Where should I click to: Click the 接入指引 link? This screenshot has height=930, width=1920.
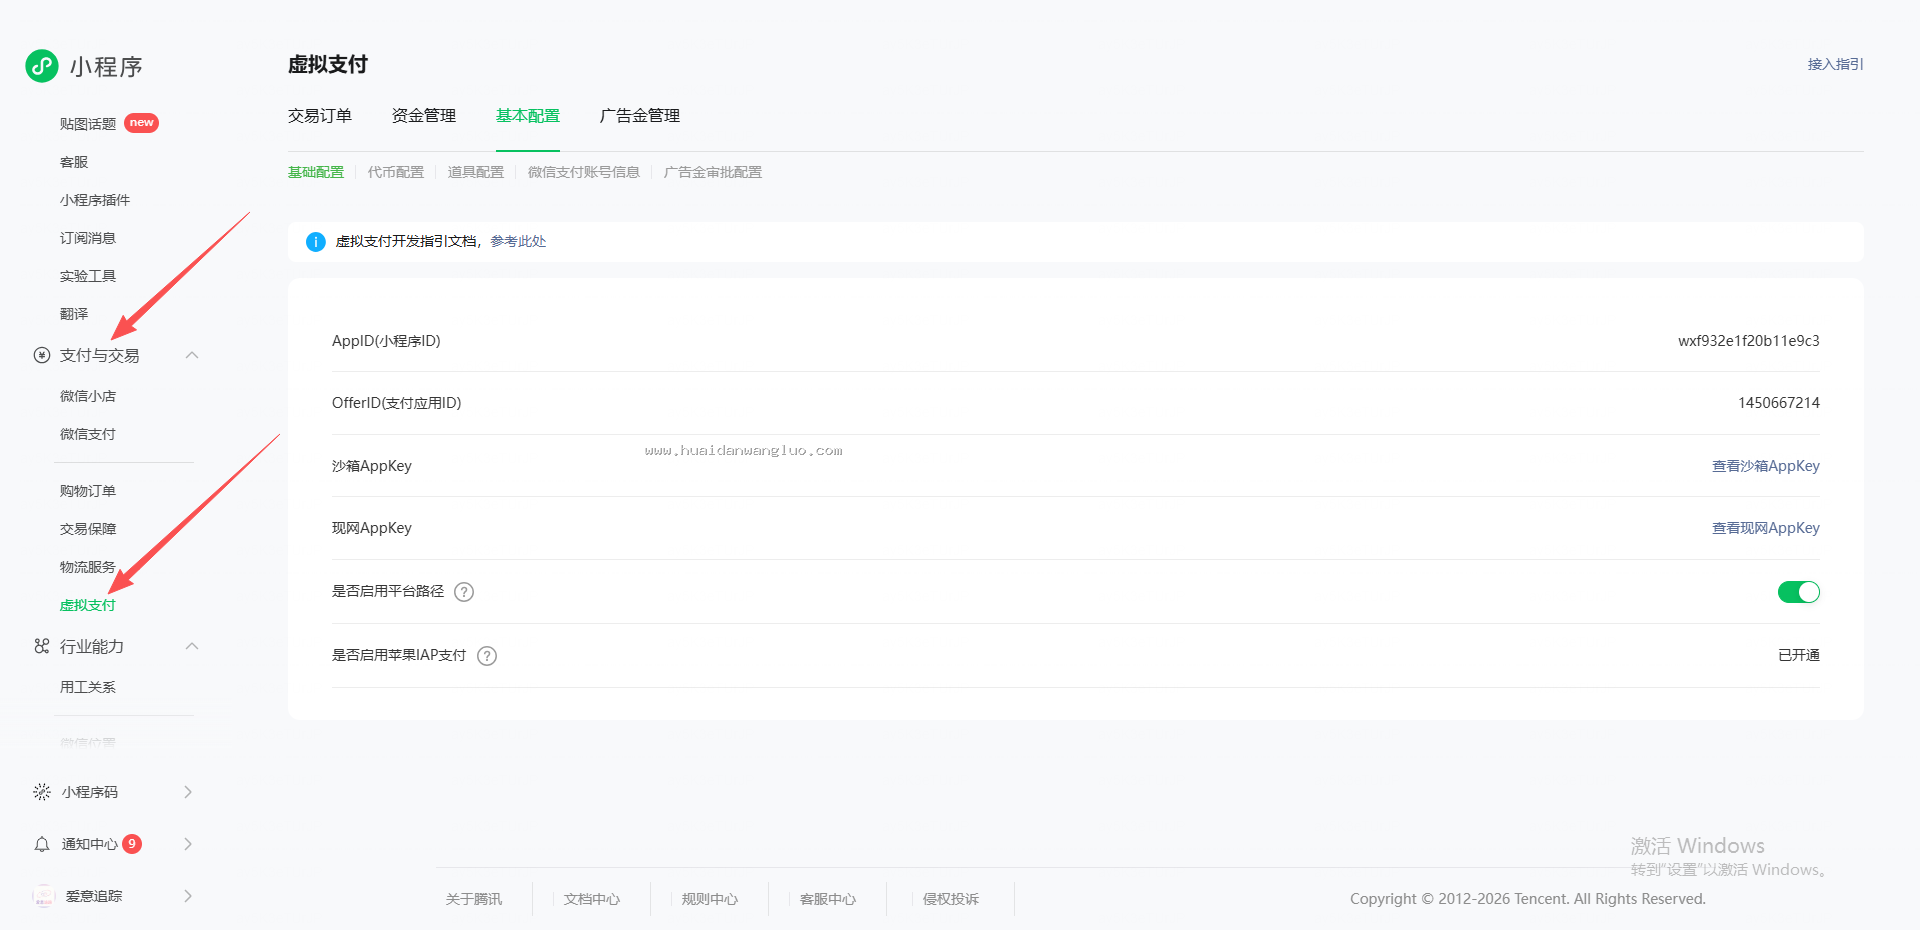1835,64
